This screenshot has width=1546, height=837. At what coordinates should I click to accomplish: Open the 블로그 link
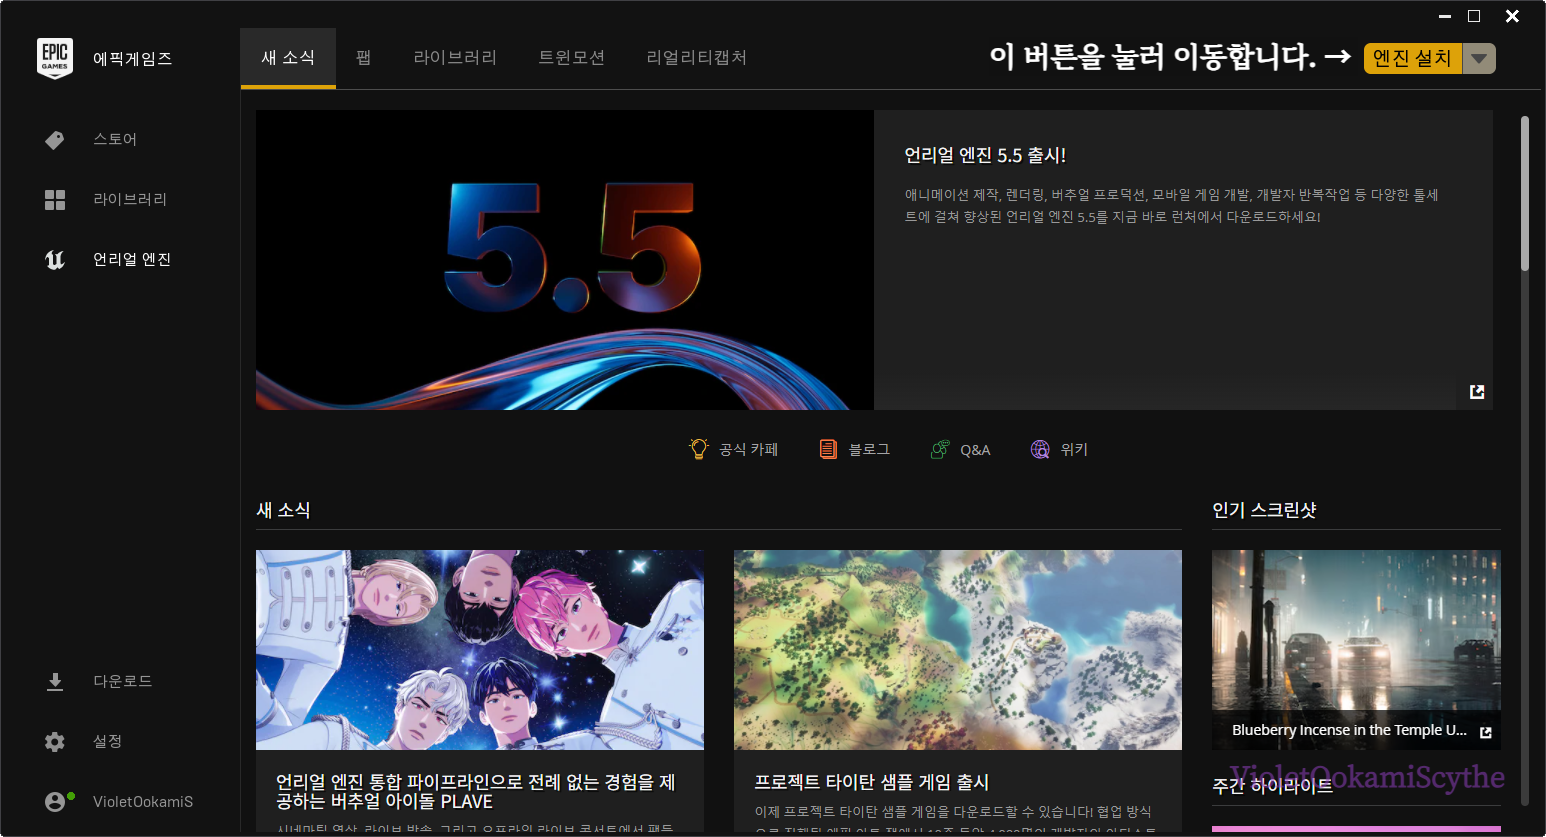point(869,450)
